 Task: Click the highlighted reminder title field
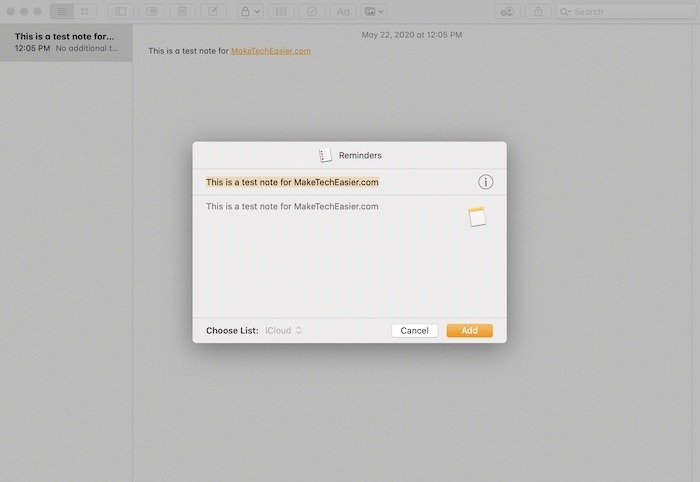coord(292,182)
